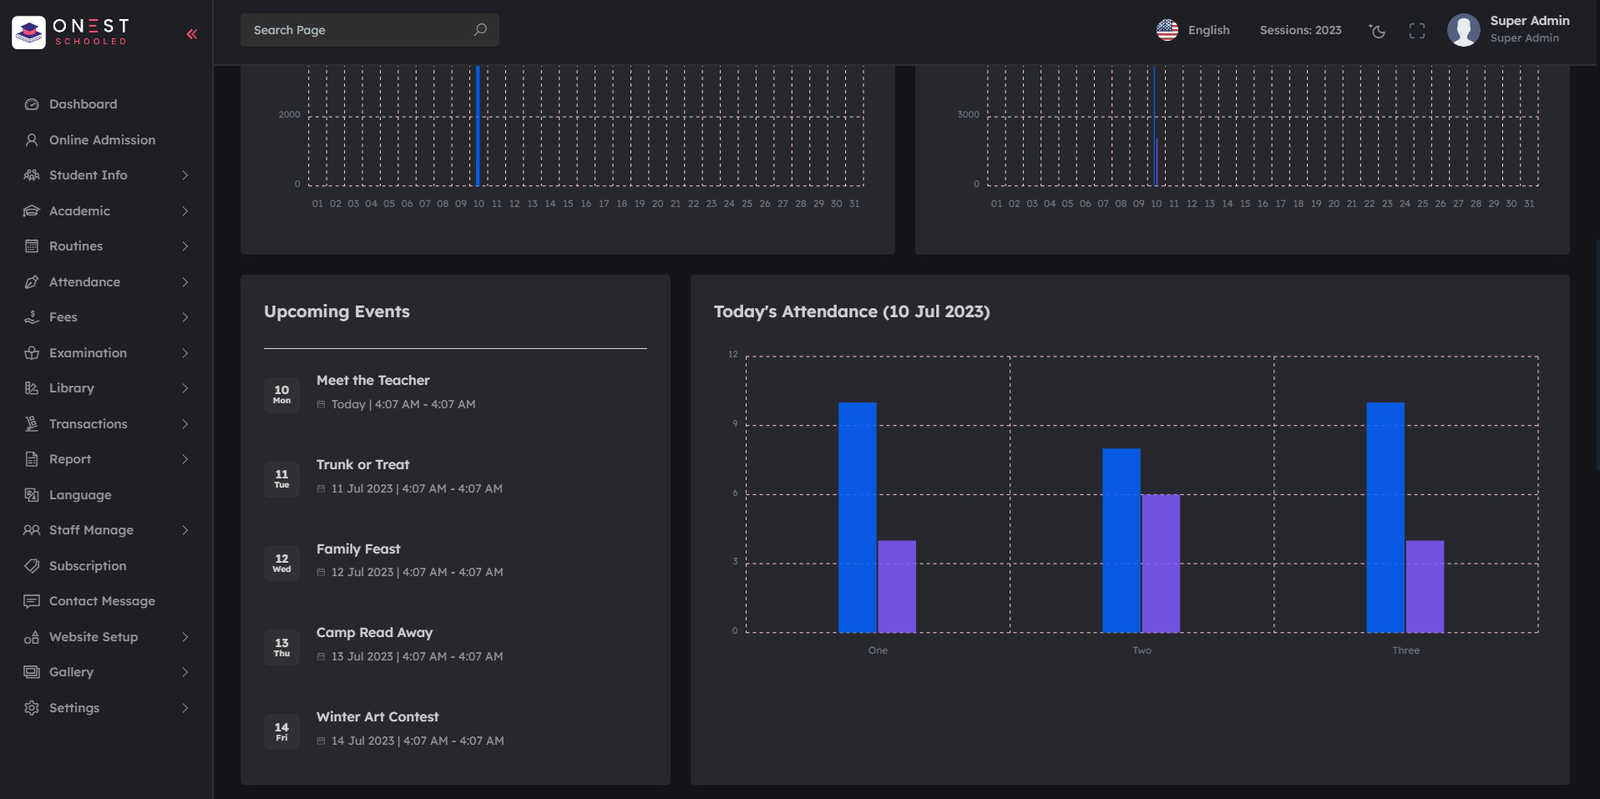Open the English language selector
This screenshot has width=1600, height=799.
(x=1193, y=30)
